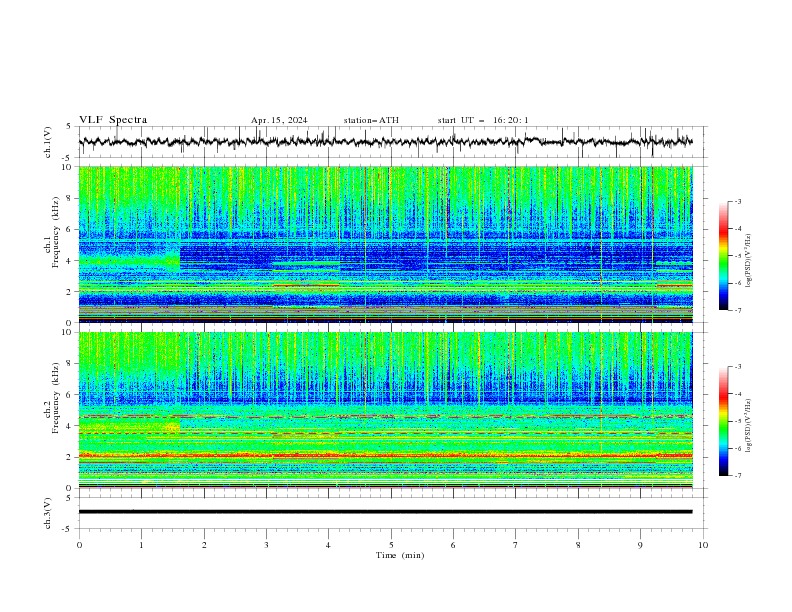Click the ch.1 voltage waveform trace
Screen dimensions: 792x612
pos(385,142)
